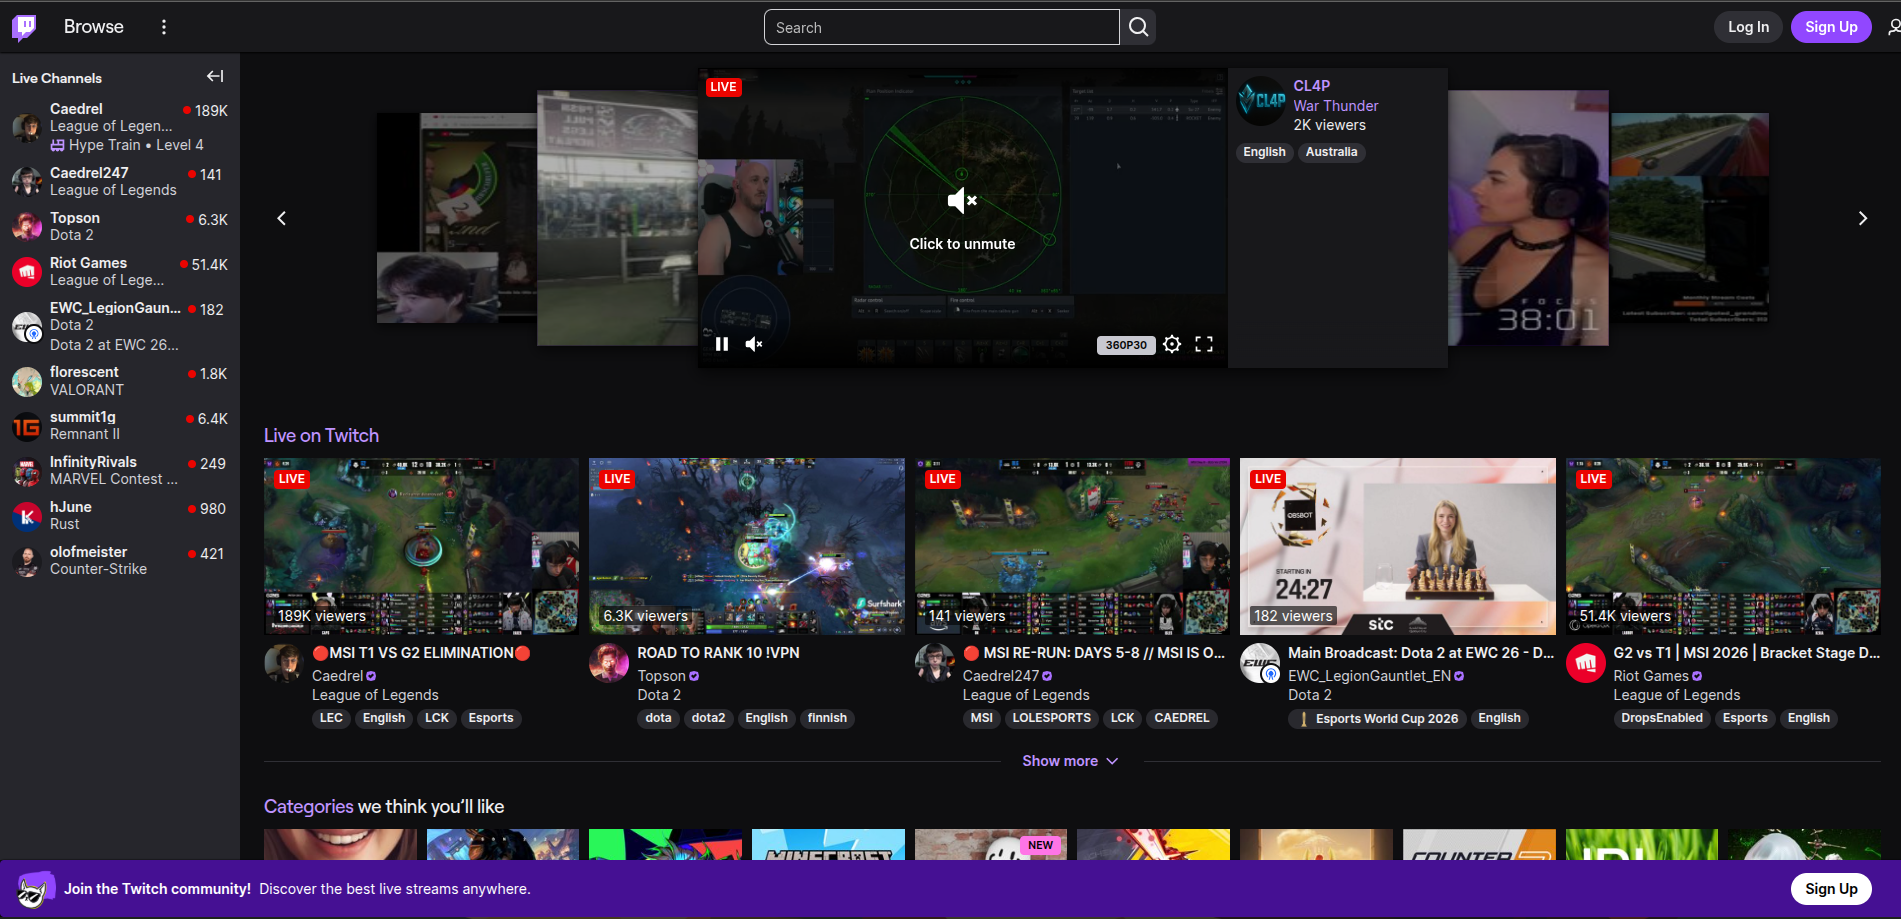1901x919 pixels.
Task: Select the woman streamer carousel thumbnail
Action: [x=1528, y=218]
